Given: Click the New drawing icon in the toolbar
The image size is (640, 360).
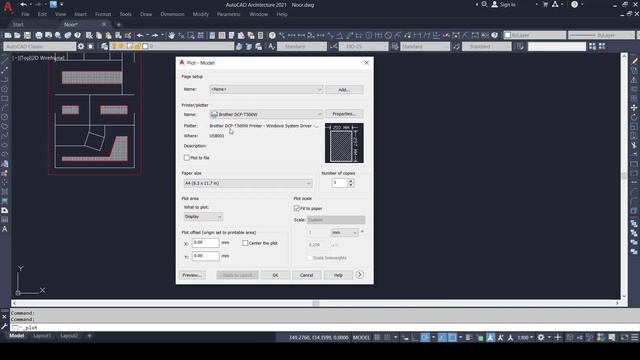Looking at the screenshot, I should [x=7, y=36].
